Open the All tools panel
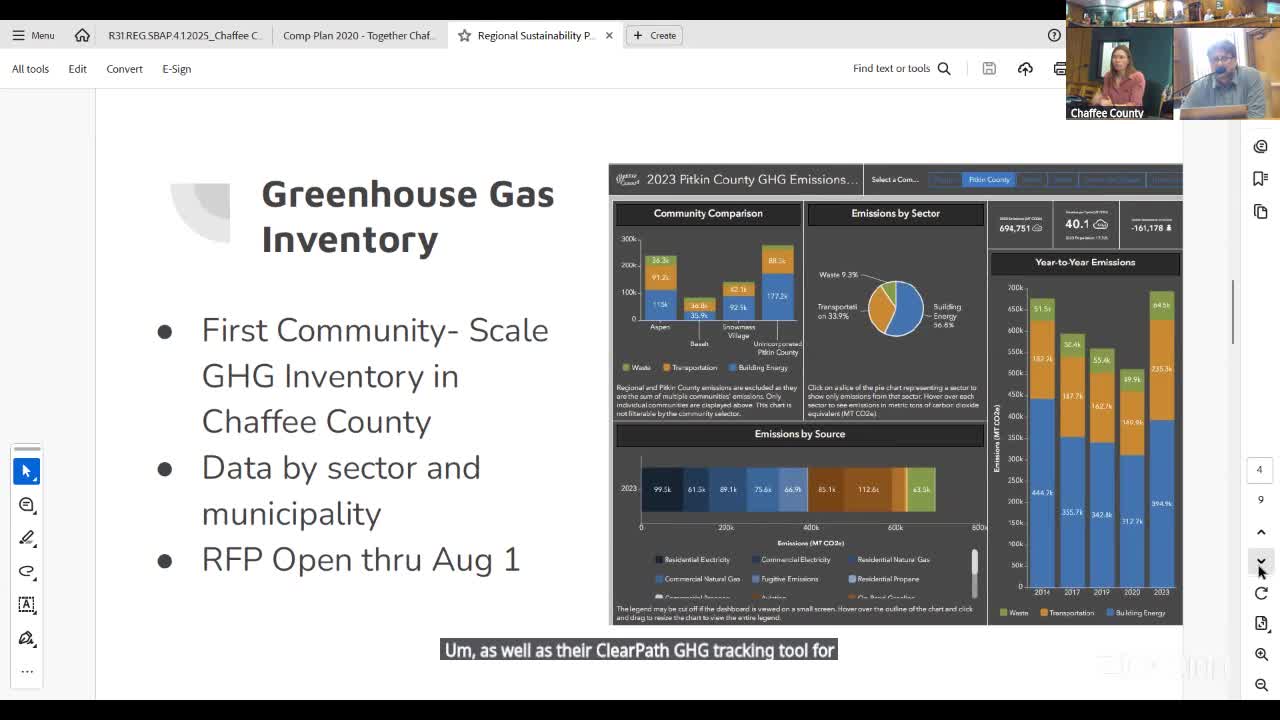1280x720 pixels. tap(29, 69)
